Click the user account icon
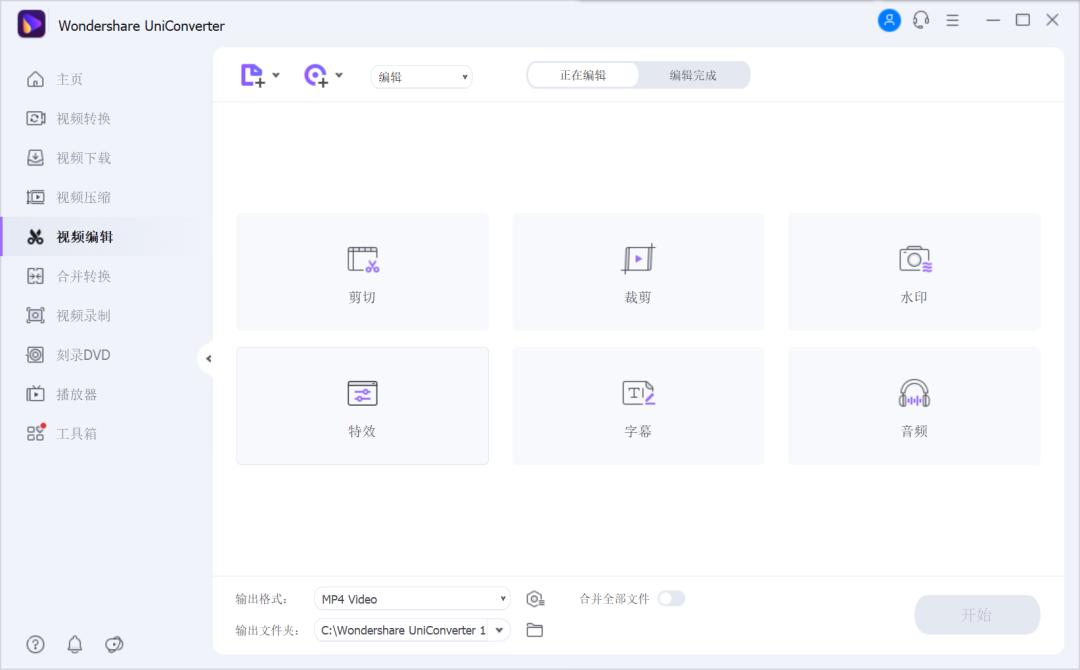The width and height of the screenshot is (1080, 670). (889, 20)
